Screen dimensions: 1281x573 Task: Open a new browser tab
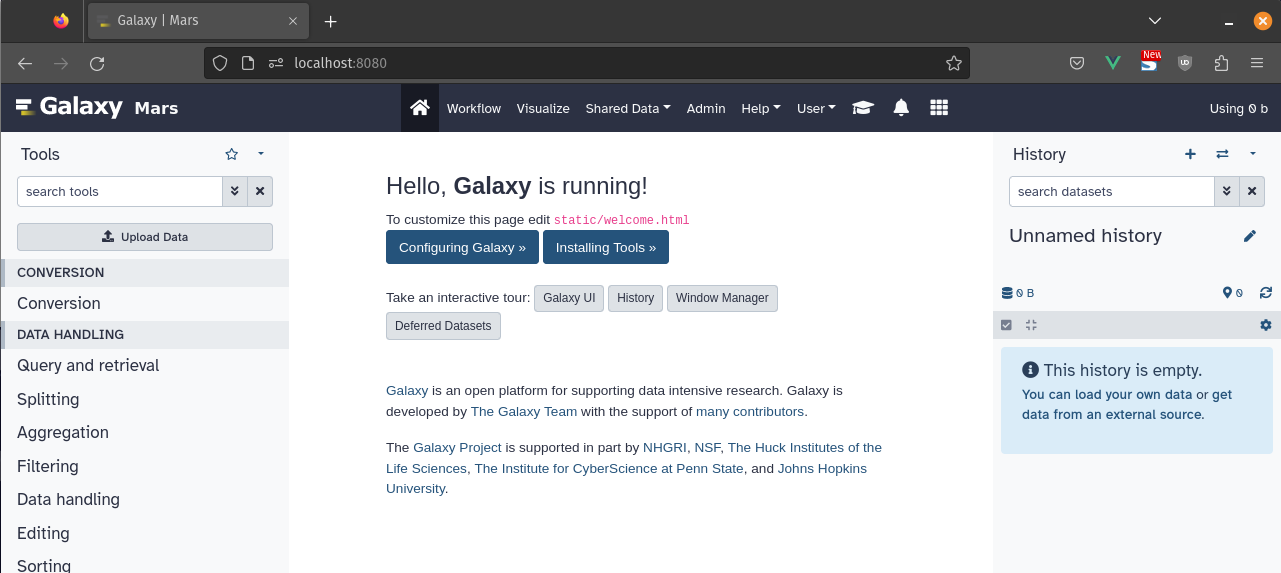331,21
